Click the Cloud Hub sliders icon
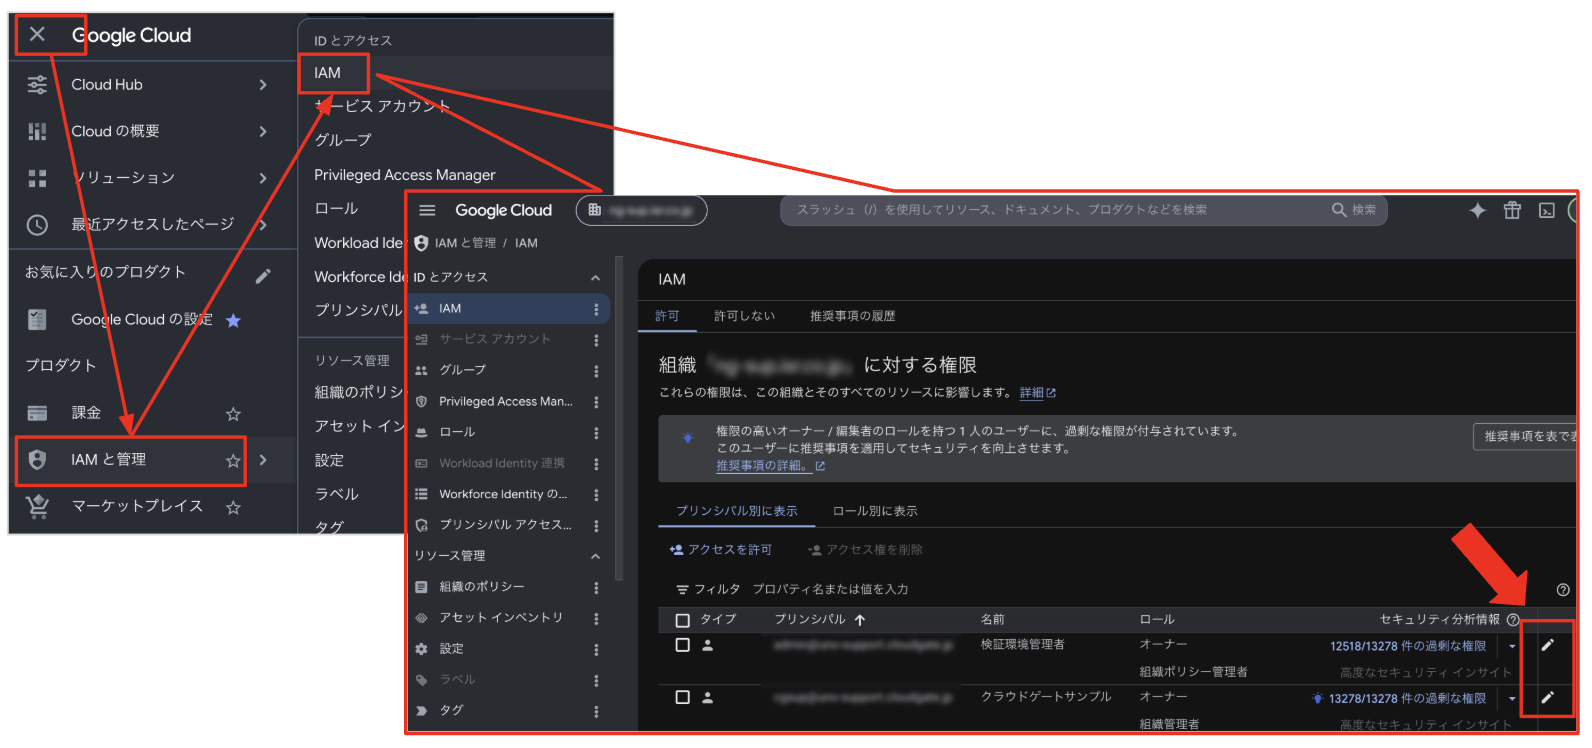The height and width of the screenshot is (748, 1592). pos(37,85)
